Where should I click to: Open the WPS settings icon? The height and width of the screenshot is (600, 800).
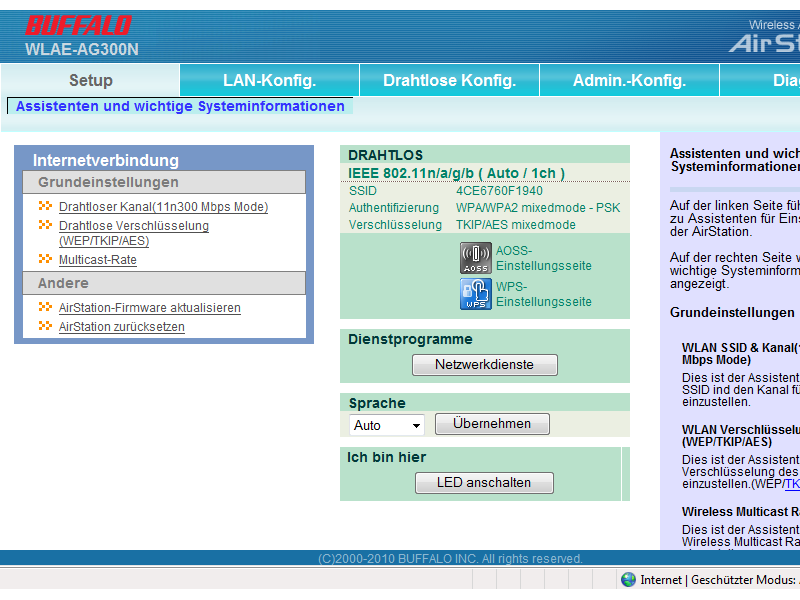[476, 294]
